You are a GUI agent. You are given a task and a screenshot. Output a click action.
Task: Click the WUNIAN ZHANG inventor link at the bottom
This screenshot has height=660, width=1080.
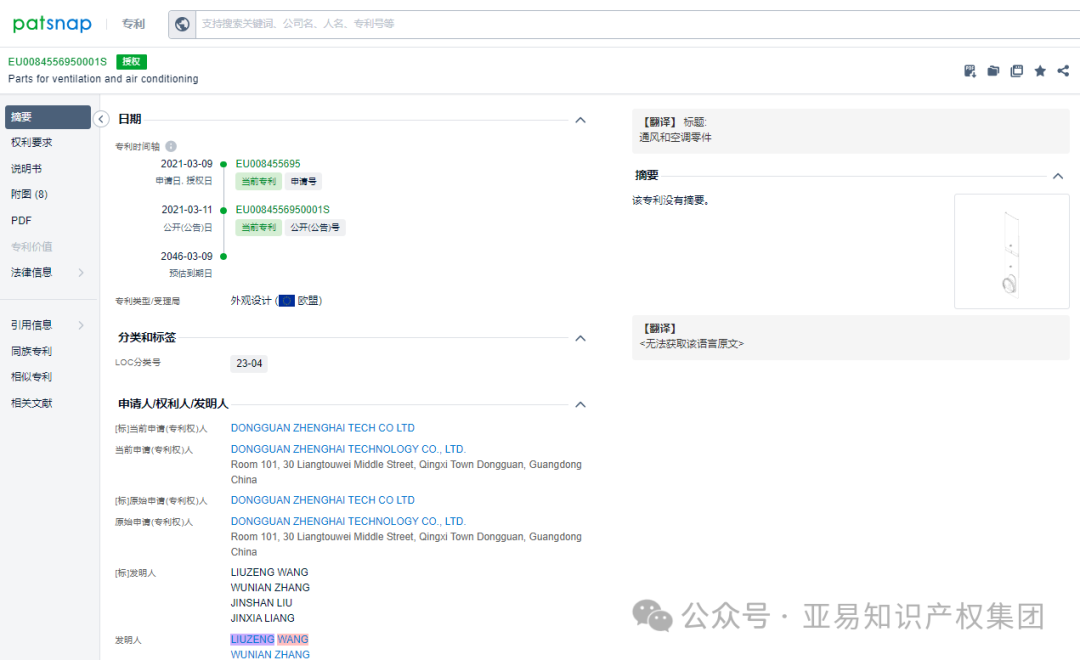coord(270,654)
